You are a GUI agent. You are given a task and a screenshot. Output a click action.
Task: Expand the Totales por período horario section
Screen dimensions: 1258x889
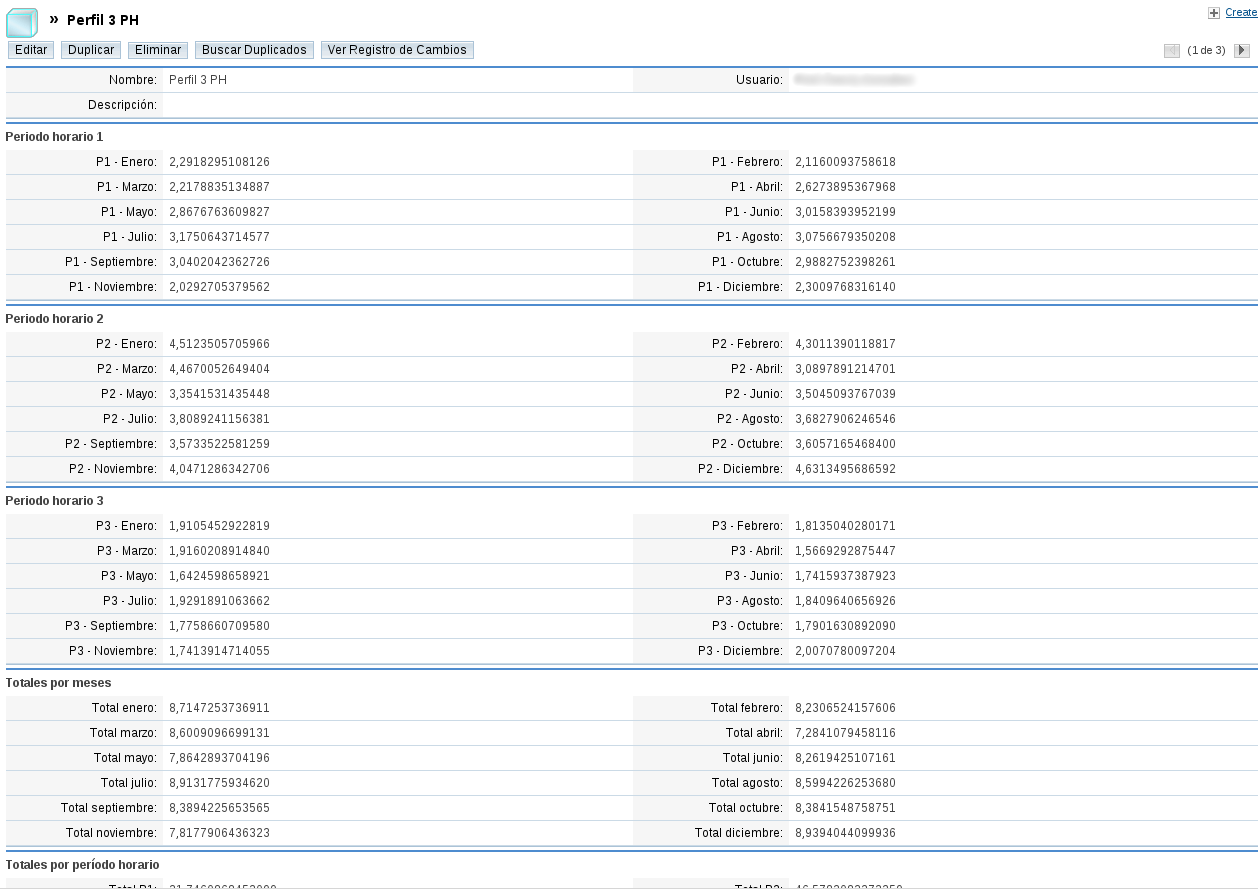[81, 864]
